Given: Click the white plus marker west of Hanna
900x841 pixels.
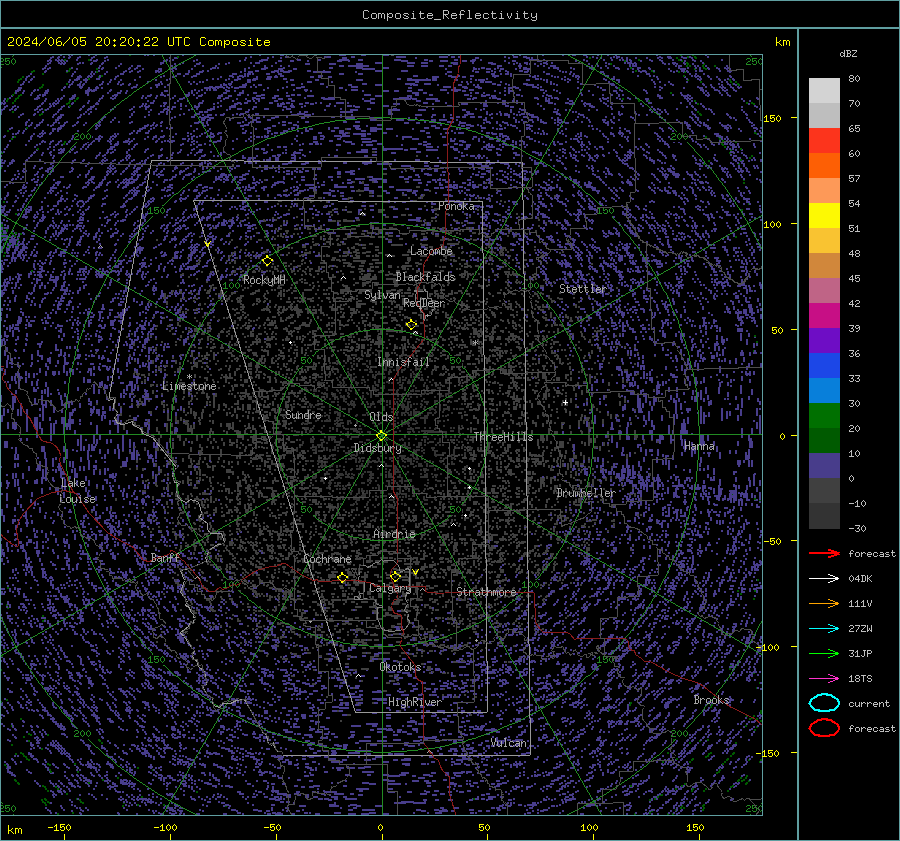Looking at the screenshot, I should [565, 403].
